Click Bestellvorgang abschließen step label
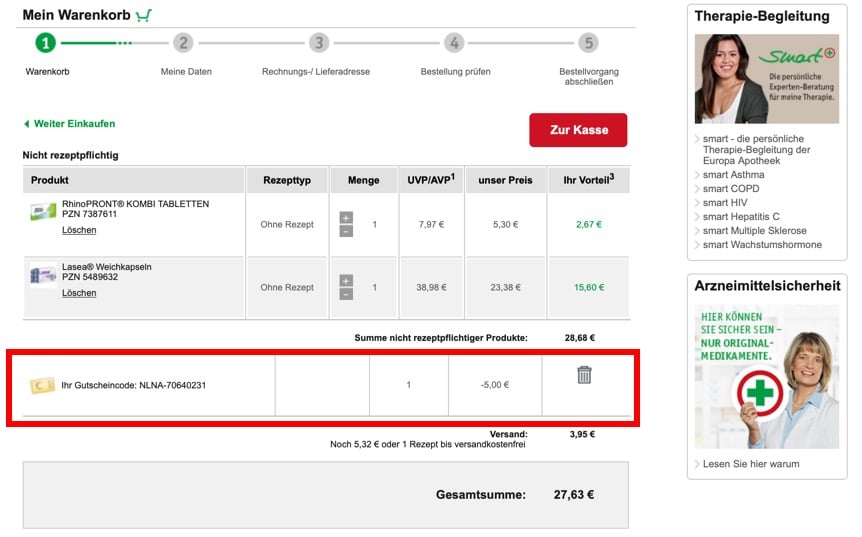The height and width of the screenshot is (537, 862). point(589,76)
